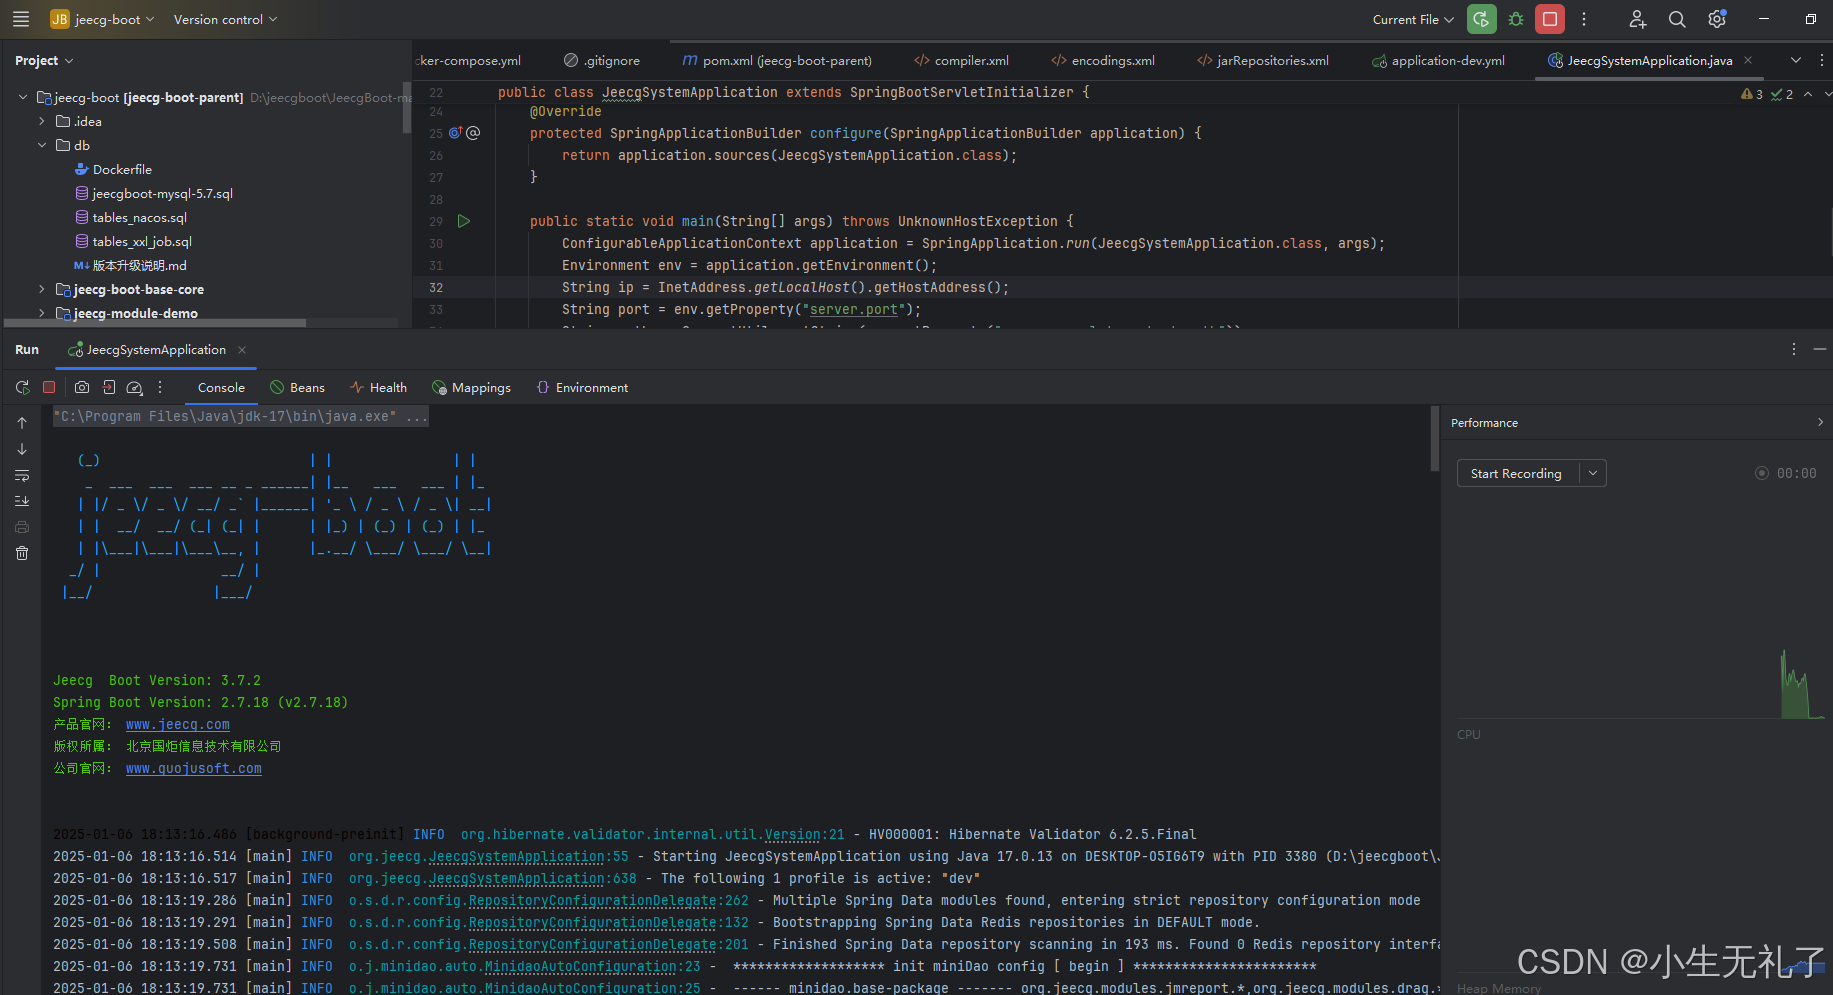This screenshot has width=1833, height=995.
Task: Click the override gutter icon on line 25
Action: click(x=456, y=133)
